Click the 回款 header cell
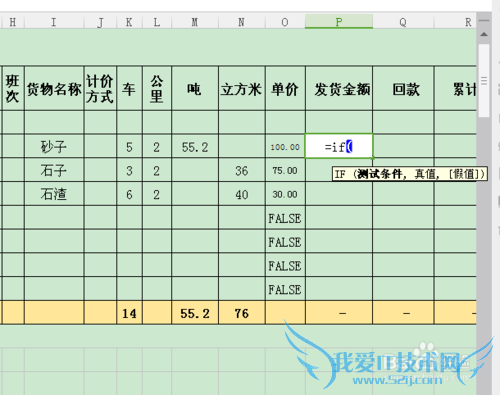Screen dimensions: 500x395 [x=403, y=88]
